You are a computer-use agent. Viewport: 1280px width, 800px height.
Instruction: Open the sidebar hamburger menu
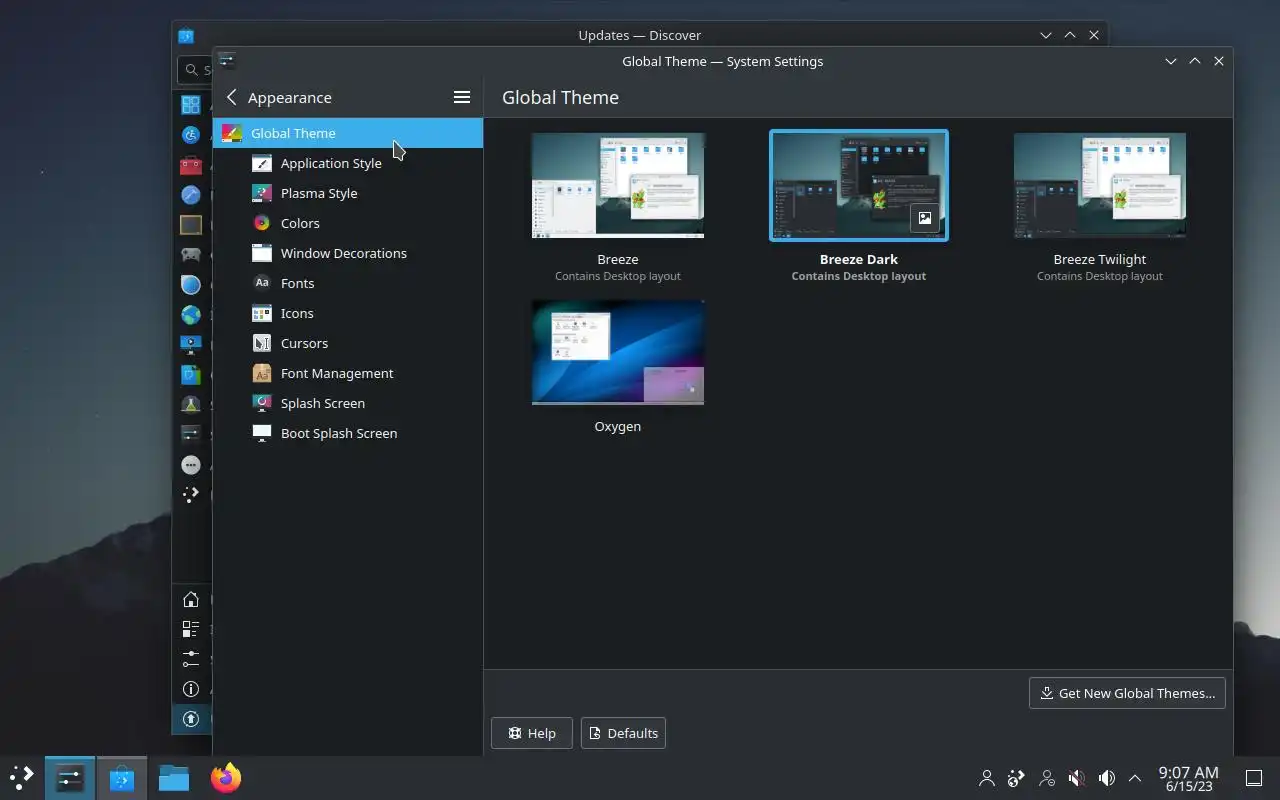coord(462,97)
